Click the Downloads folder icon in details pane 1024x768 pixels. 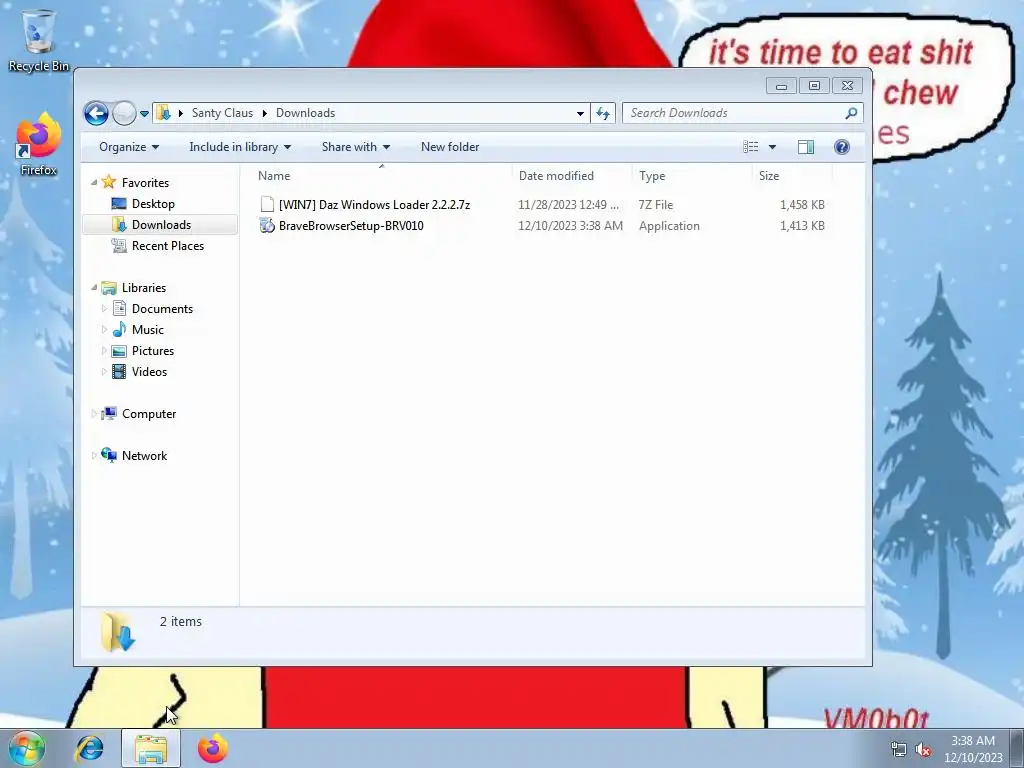(118, 632)
